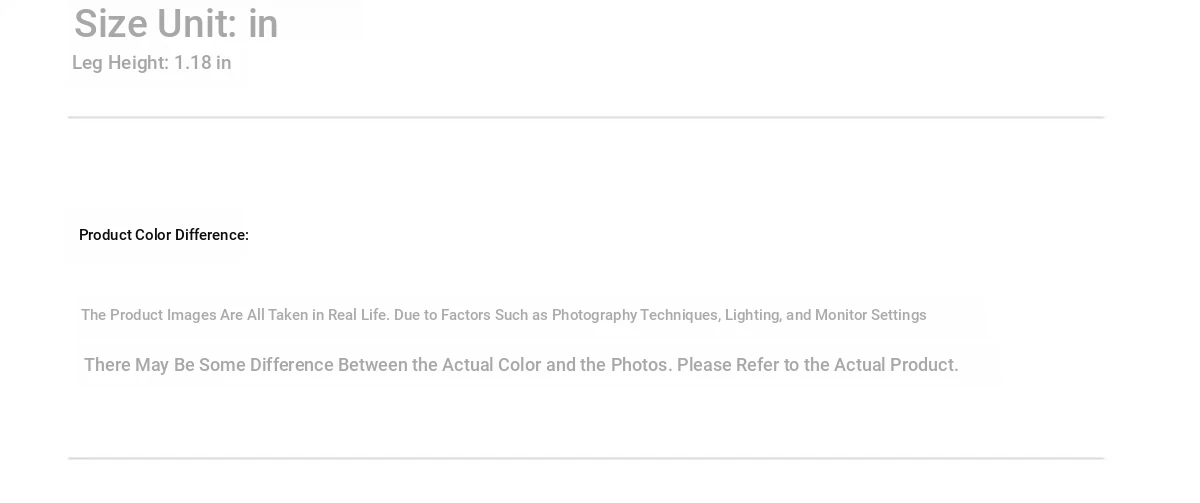Screen dimensions: 1200x503
Task: Click the "Leg Height: 1.18 in" text
Action: (151, 63)
